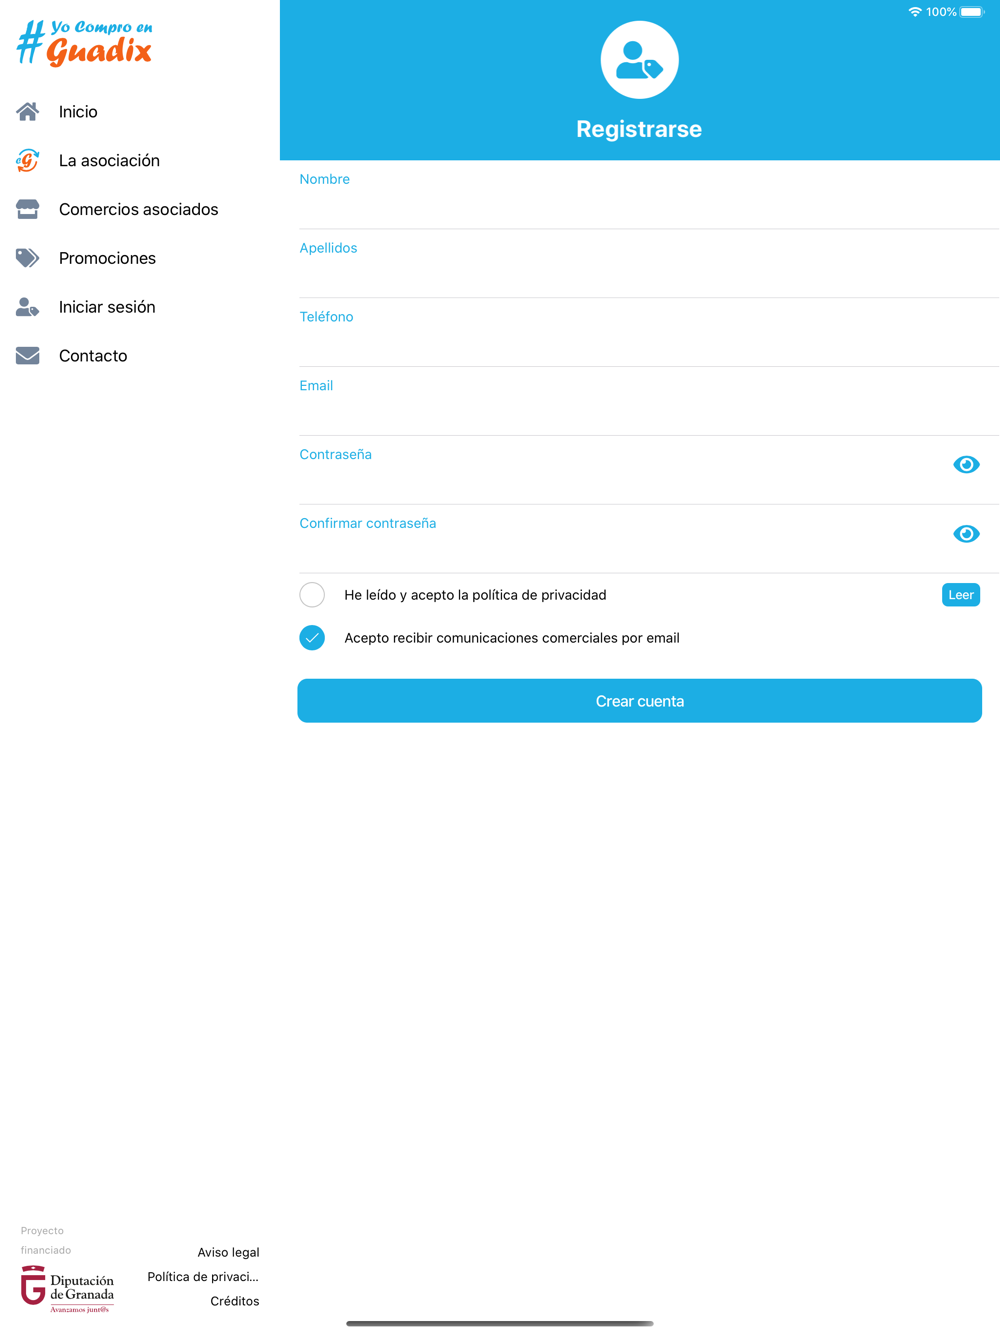1000x1334 pixels.
Task: Tap the Yo Compro en Guadix logo
Action: point(85,43)
